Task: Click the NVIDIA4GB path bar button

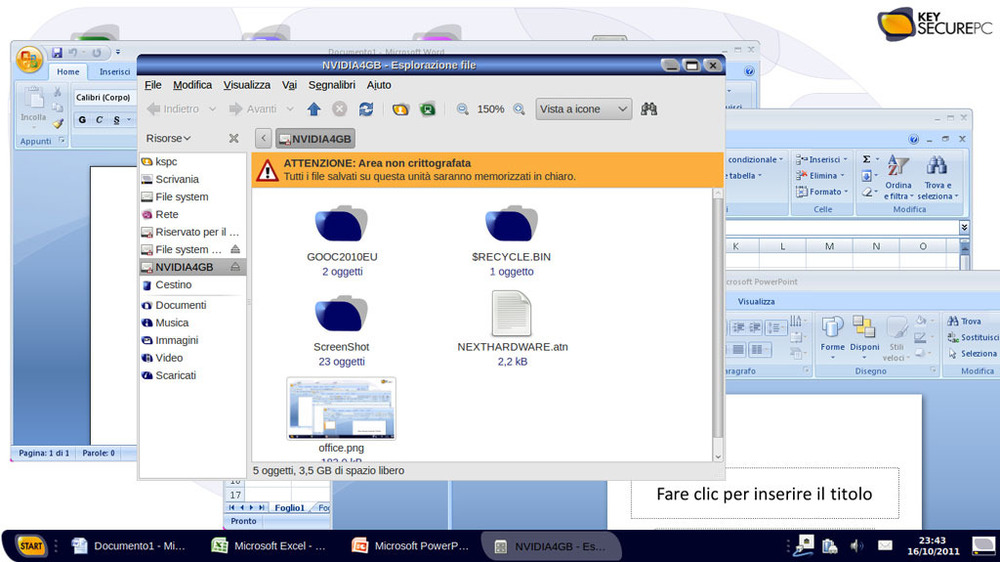Action: click(x=315, y=138)
